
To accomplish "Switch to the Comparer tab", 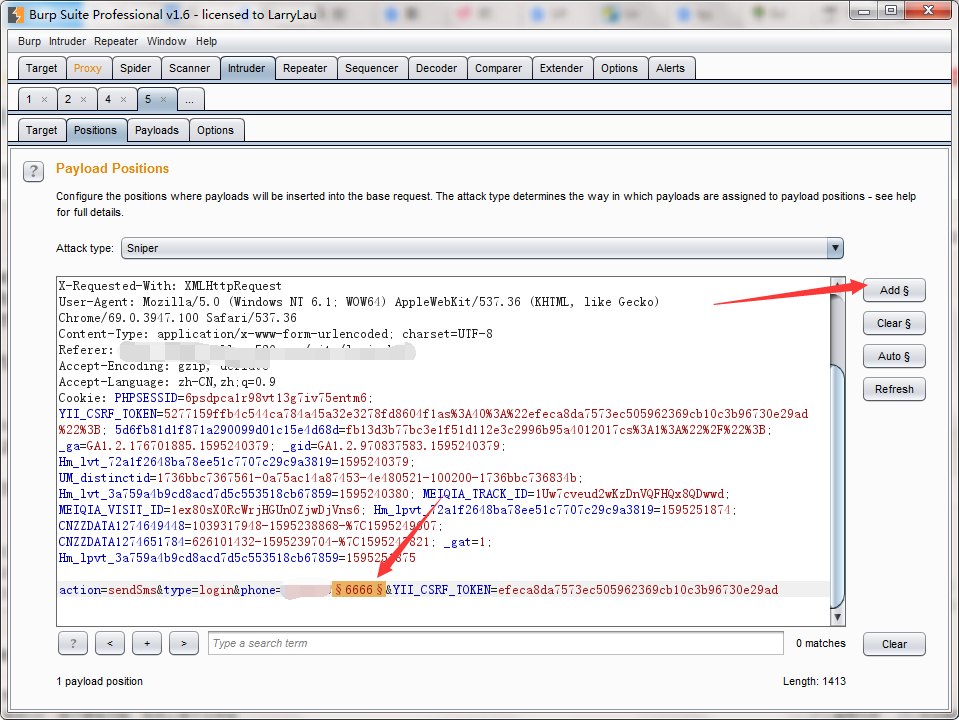I will (498, 68).
